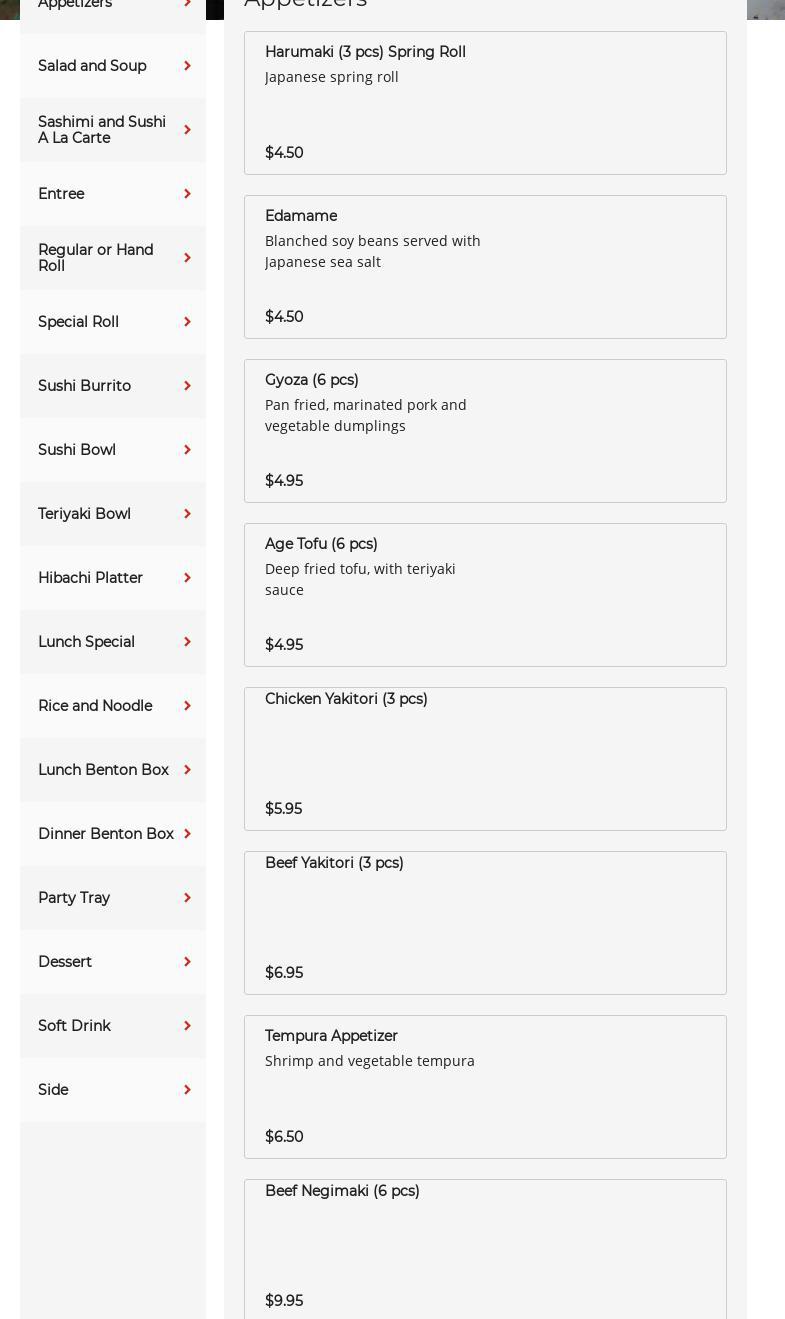Screen dimensions: 785x1319
Task: Pick the Gyoza (6 pcs) item
Action: pyautogui.click(x=485, y=431)
